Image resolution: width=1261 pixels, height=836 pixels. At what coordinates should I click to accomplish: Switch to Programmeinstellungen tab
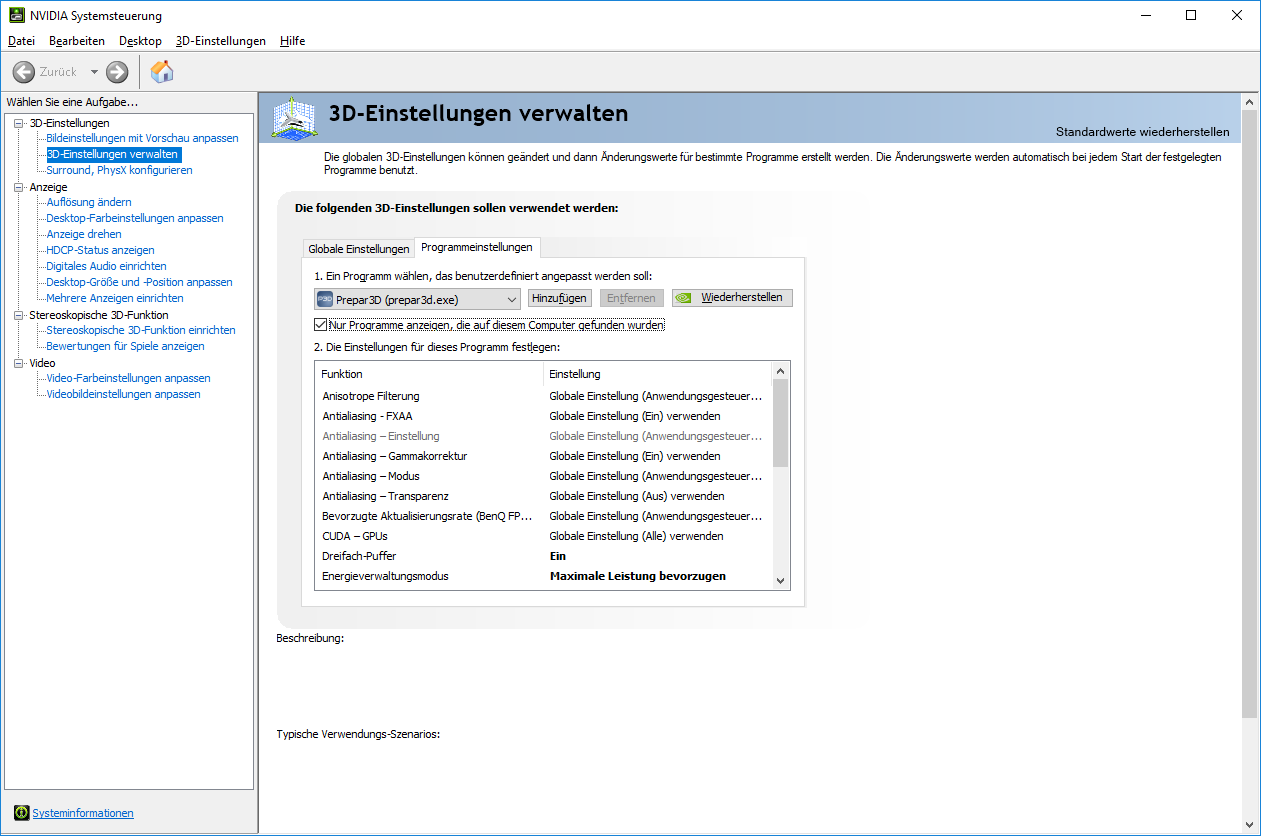point(477,247)
